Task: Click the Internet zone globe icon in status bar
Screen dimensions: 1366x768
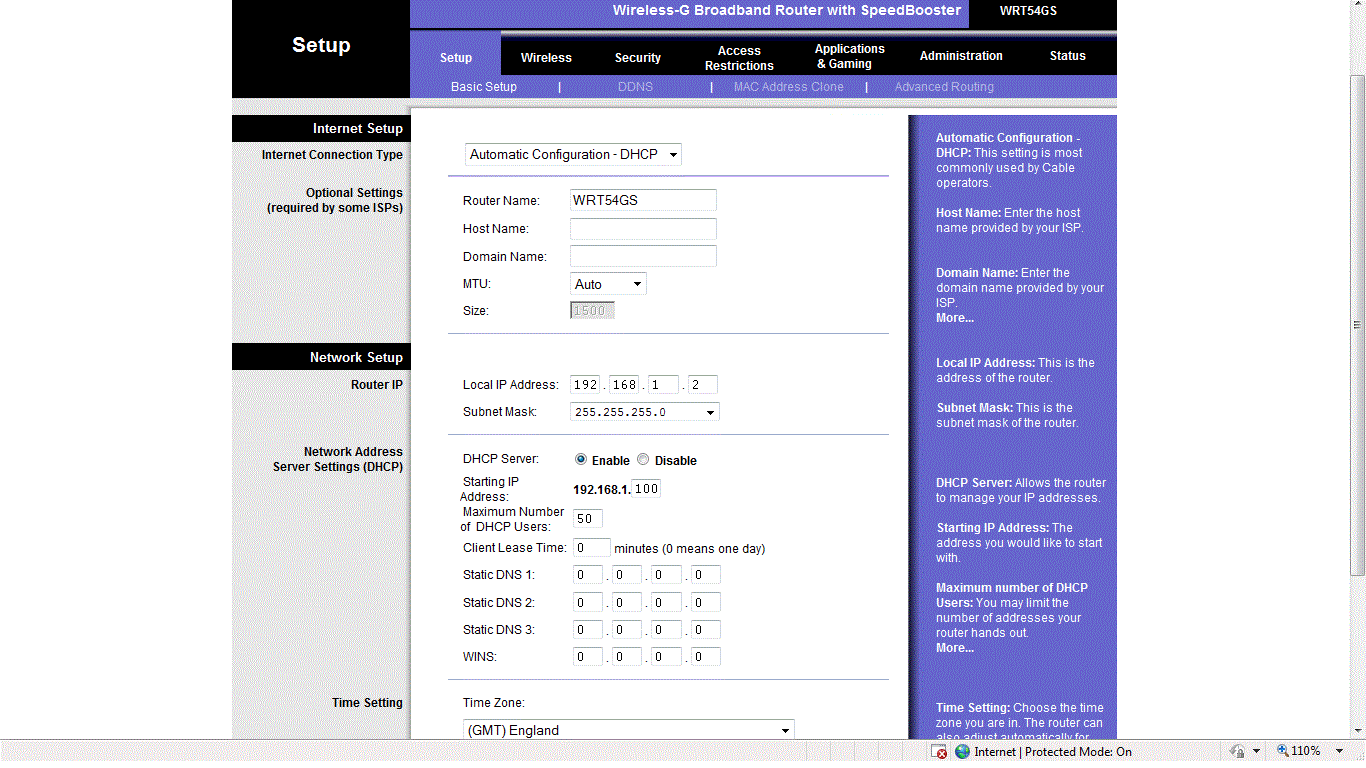Action: coord(960,751)
